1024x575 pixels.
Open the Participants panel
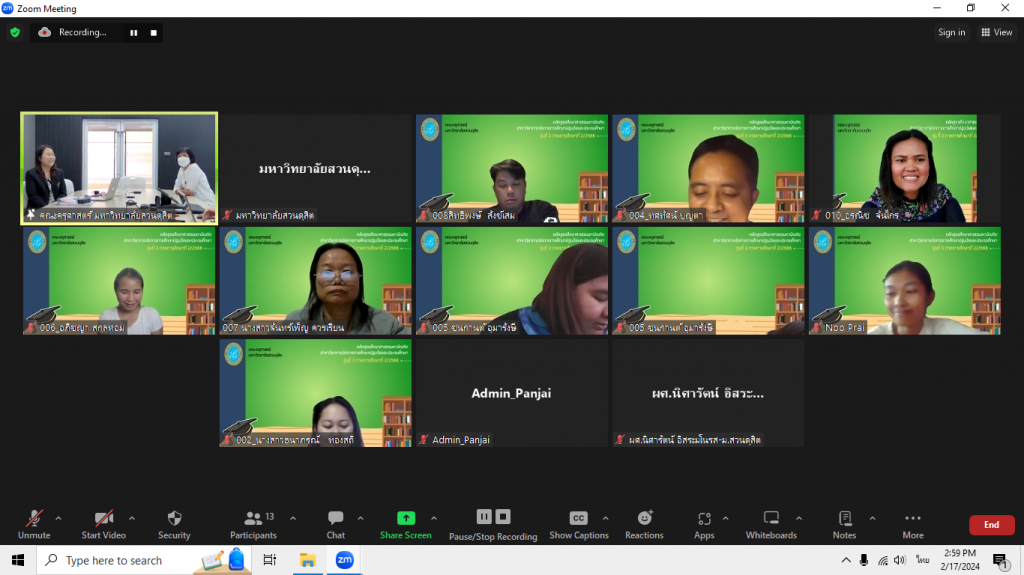coord(254,519)
